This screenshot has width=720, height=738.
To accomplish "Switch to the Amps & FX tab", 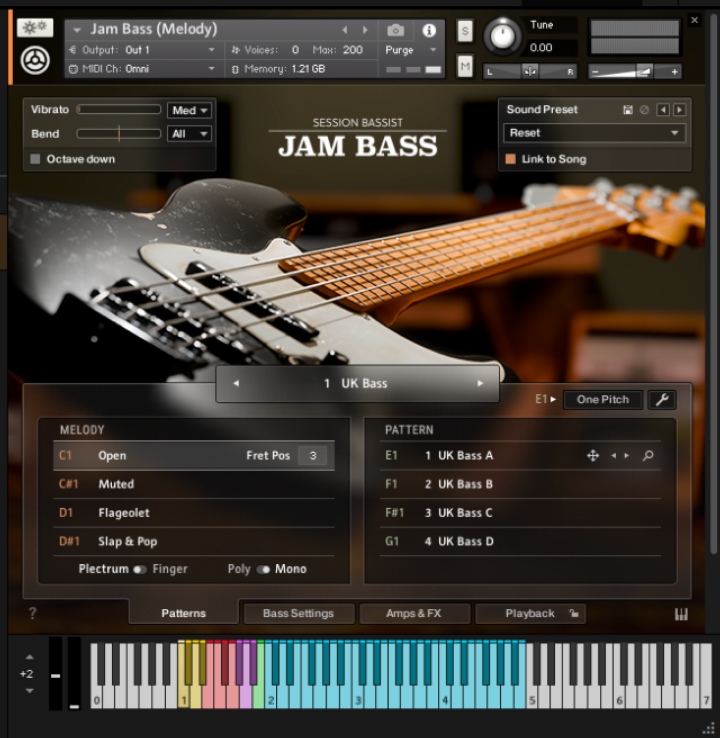I will point(414,613).
